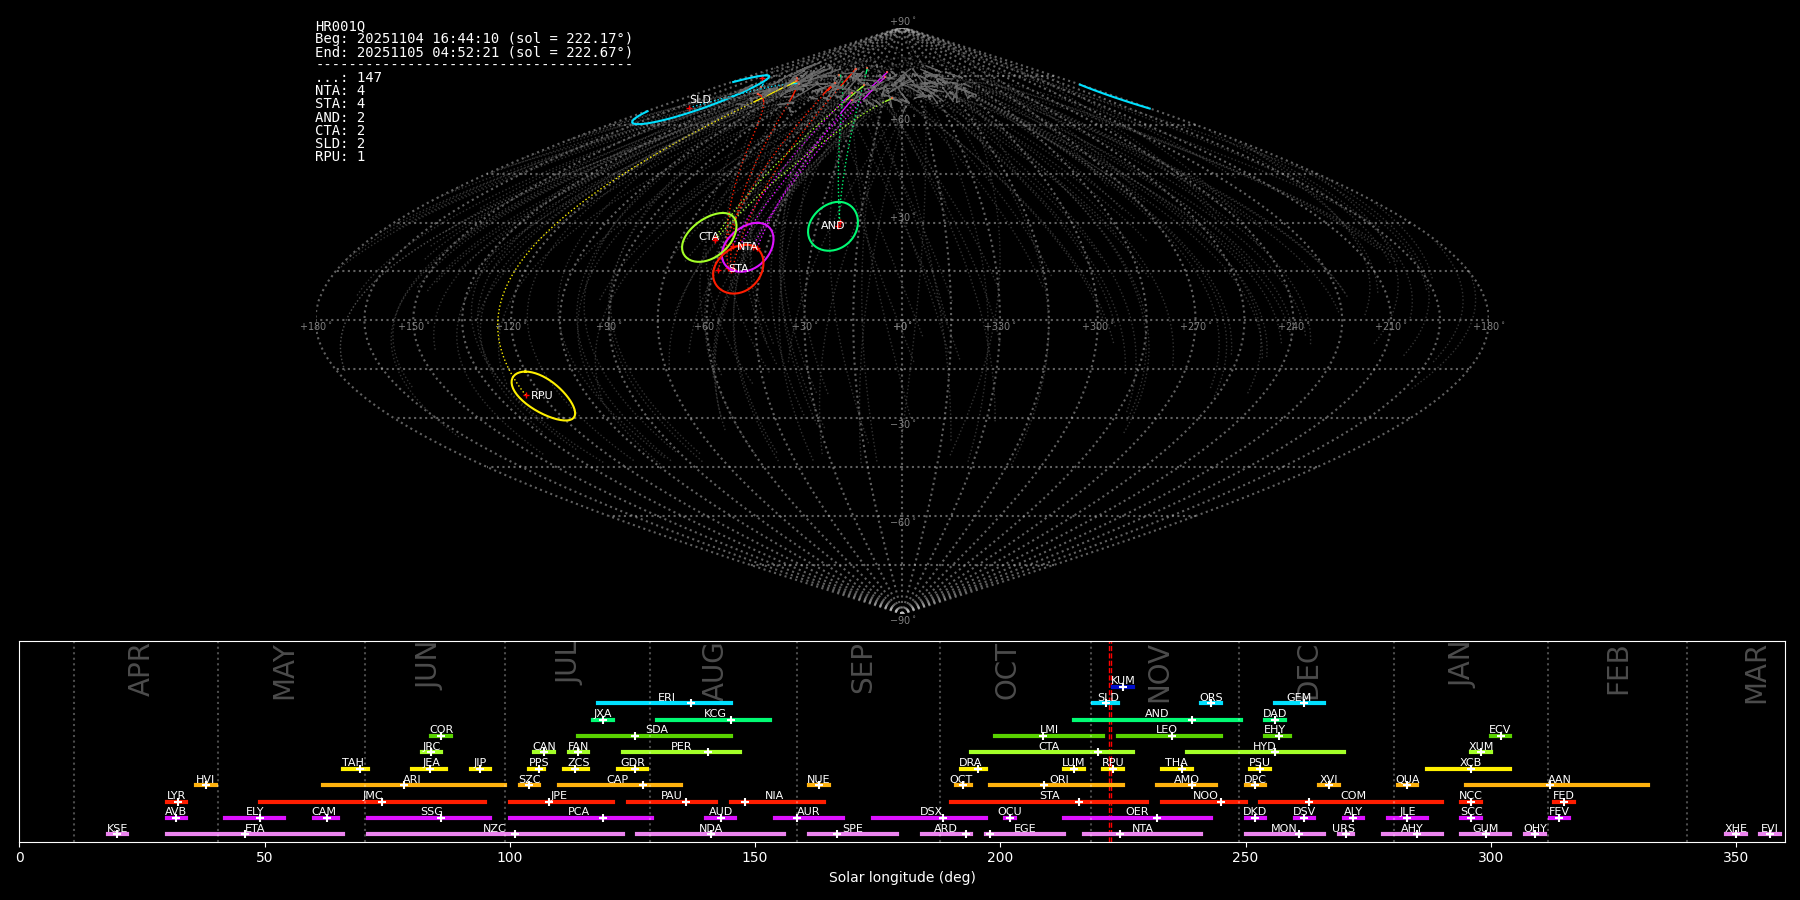Click the RPU radiant ellipse on sky map
This screenshot has width=1800, height=900.
pyautogui.click(x=543, y=396)
